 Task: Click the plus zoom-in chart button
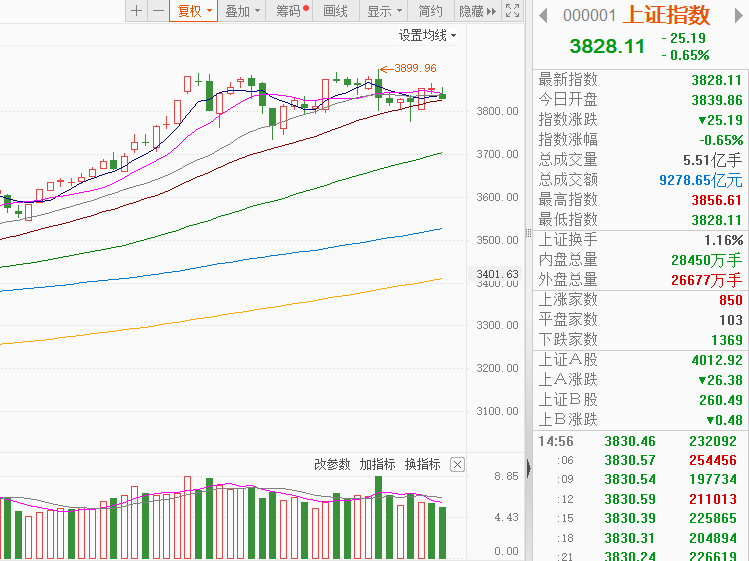click(x=136, y=11)
